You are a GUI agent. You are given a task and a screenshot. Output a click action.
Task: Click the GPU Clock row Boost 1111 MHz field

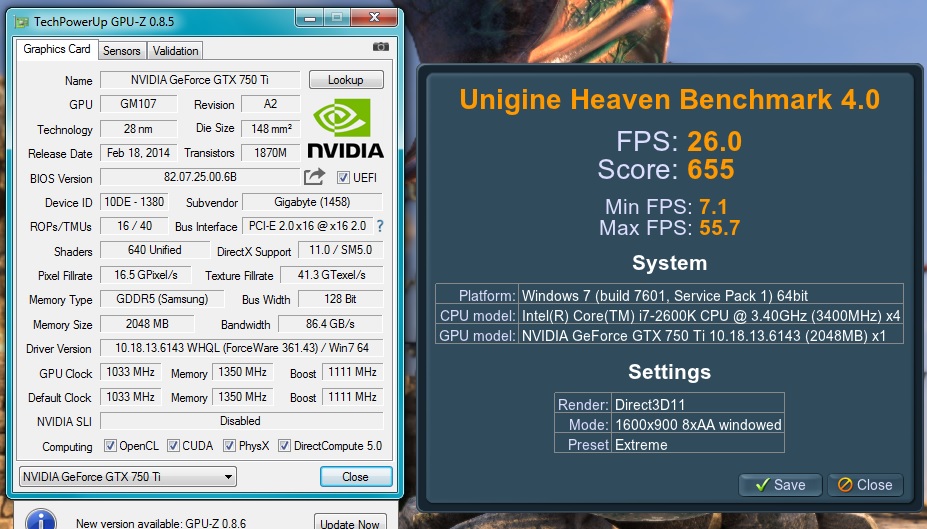[352, 372]
